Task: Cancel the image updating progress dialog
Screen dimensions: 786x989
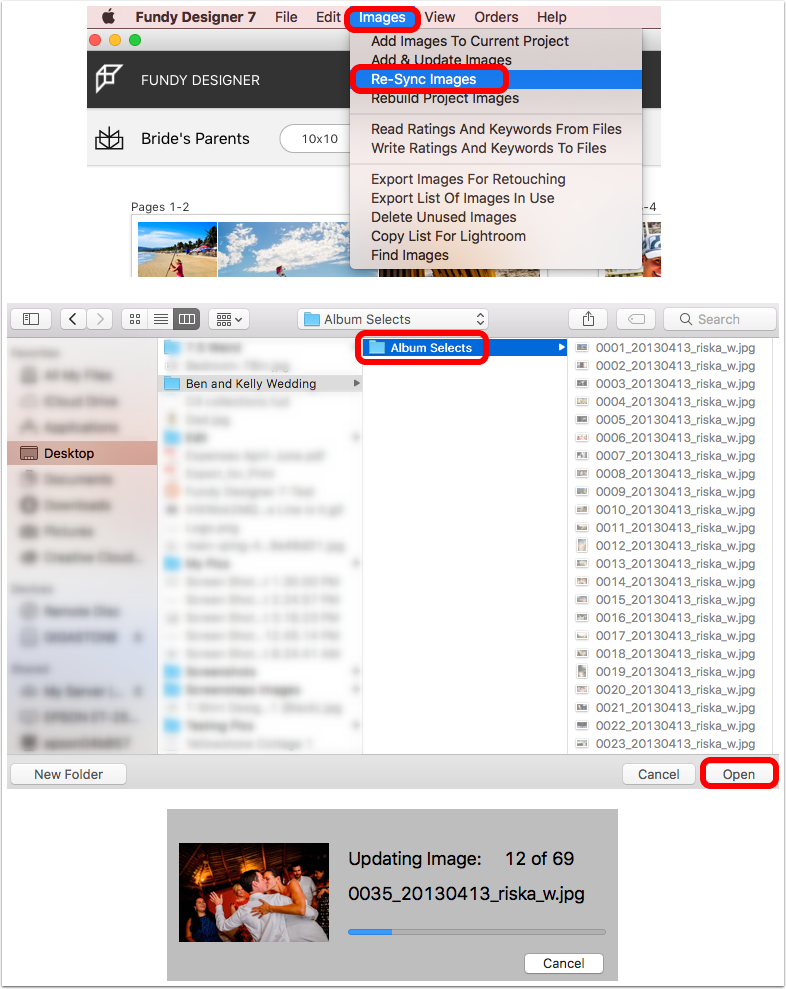Action: (563, 963)
